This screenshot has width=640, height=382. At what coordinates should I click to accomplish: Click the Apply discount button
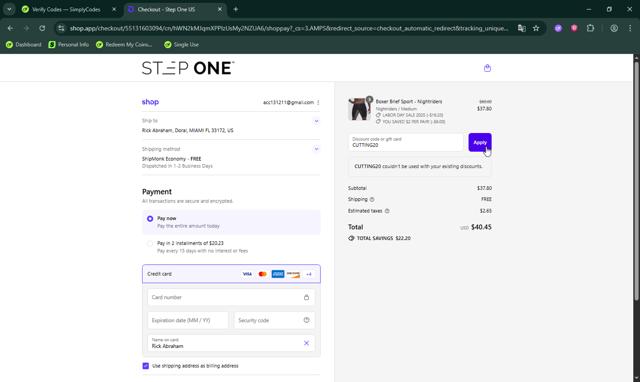(480, 142)
